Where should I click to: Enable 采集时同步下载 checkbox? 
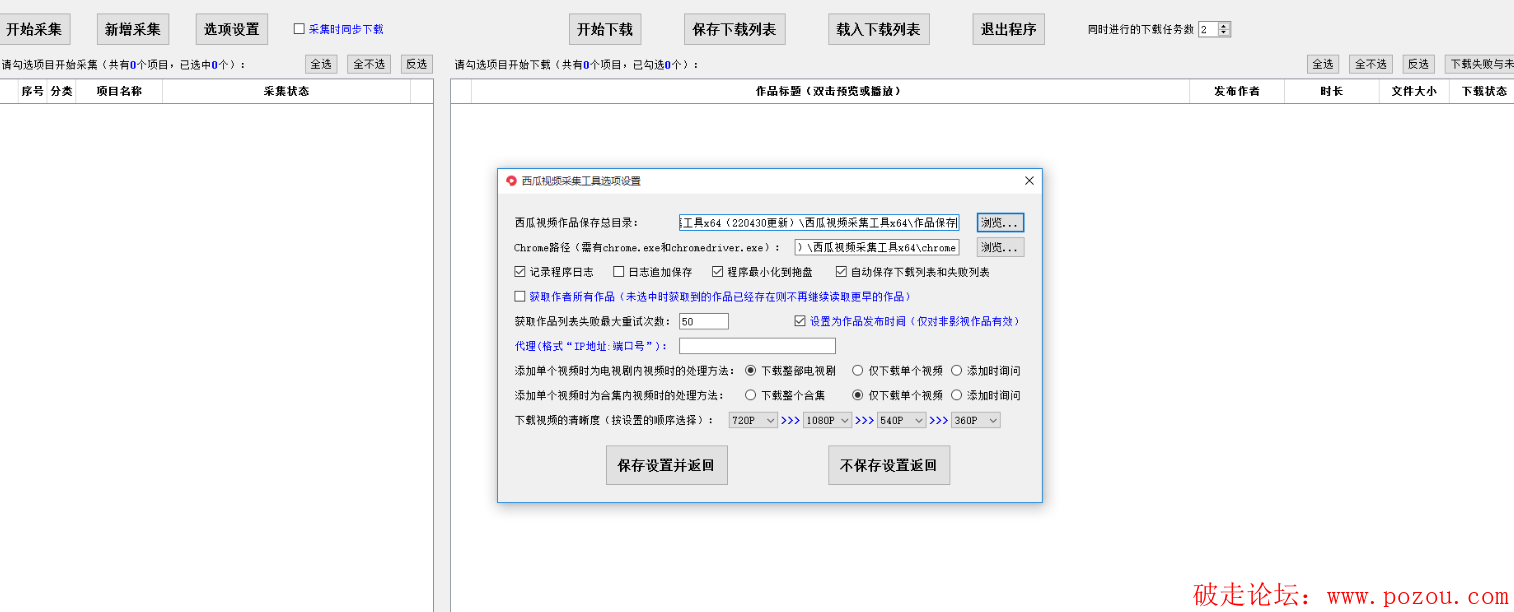click(299, 29)
